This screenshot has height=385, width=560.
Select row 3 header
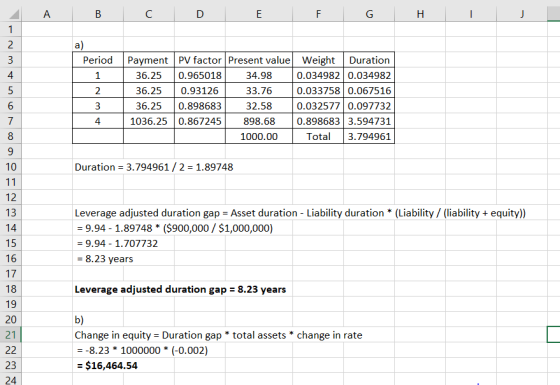(x=11, y=60)
